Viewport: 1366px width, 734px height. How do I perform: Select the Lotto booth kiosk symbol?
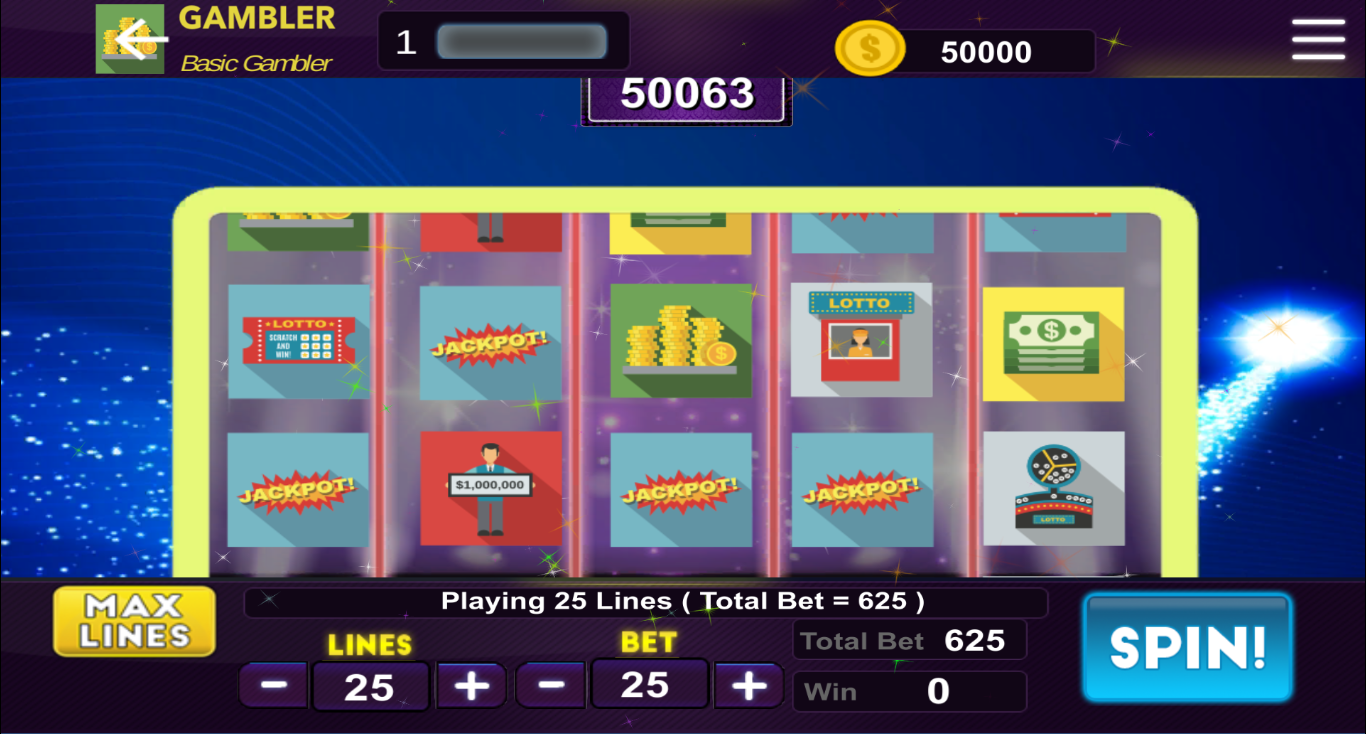tap(861, 340)
